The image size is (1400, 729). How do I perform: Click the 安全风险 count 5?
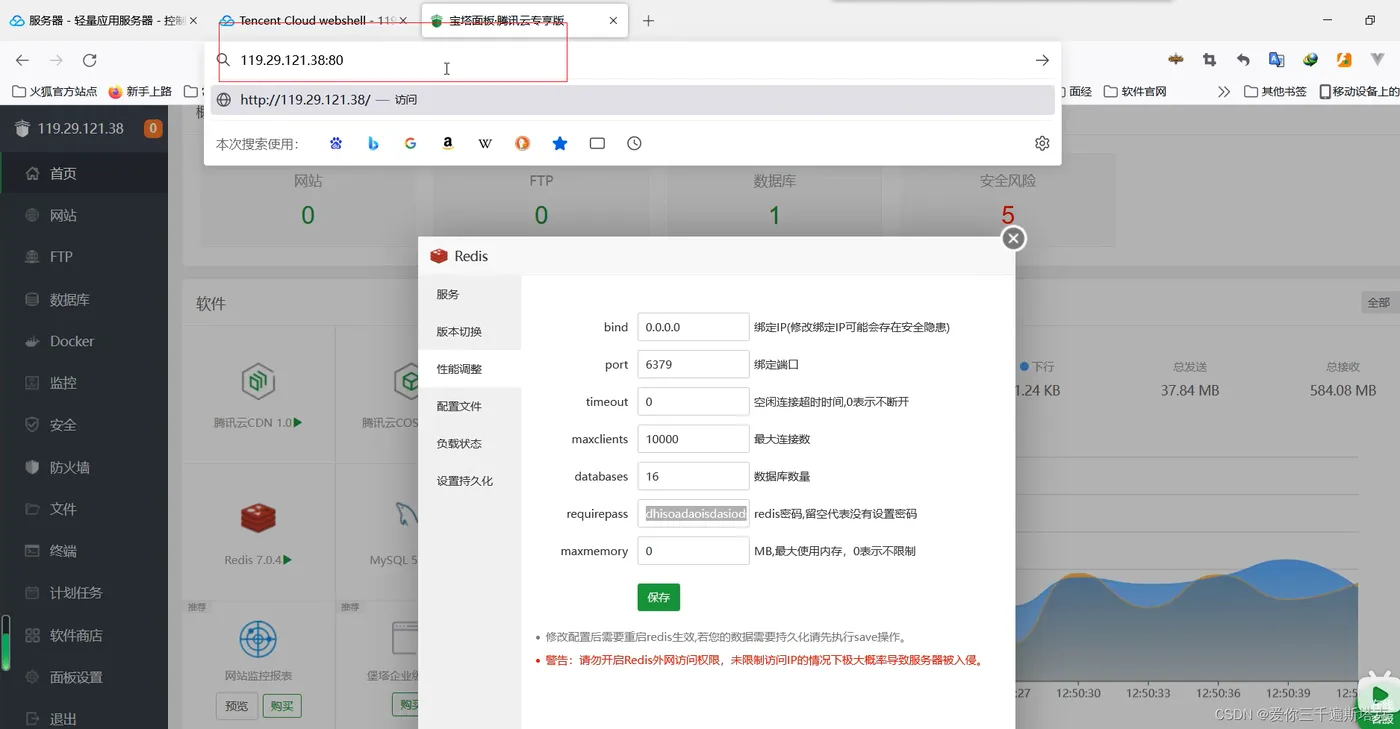click(x=1008, y=215)
